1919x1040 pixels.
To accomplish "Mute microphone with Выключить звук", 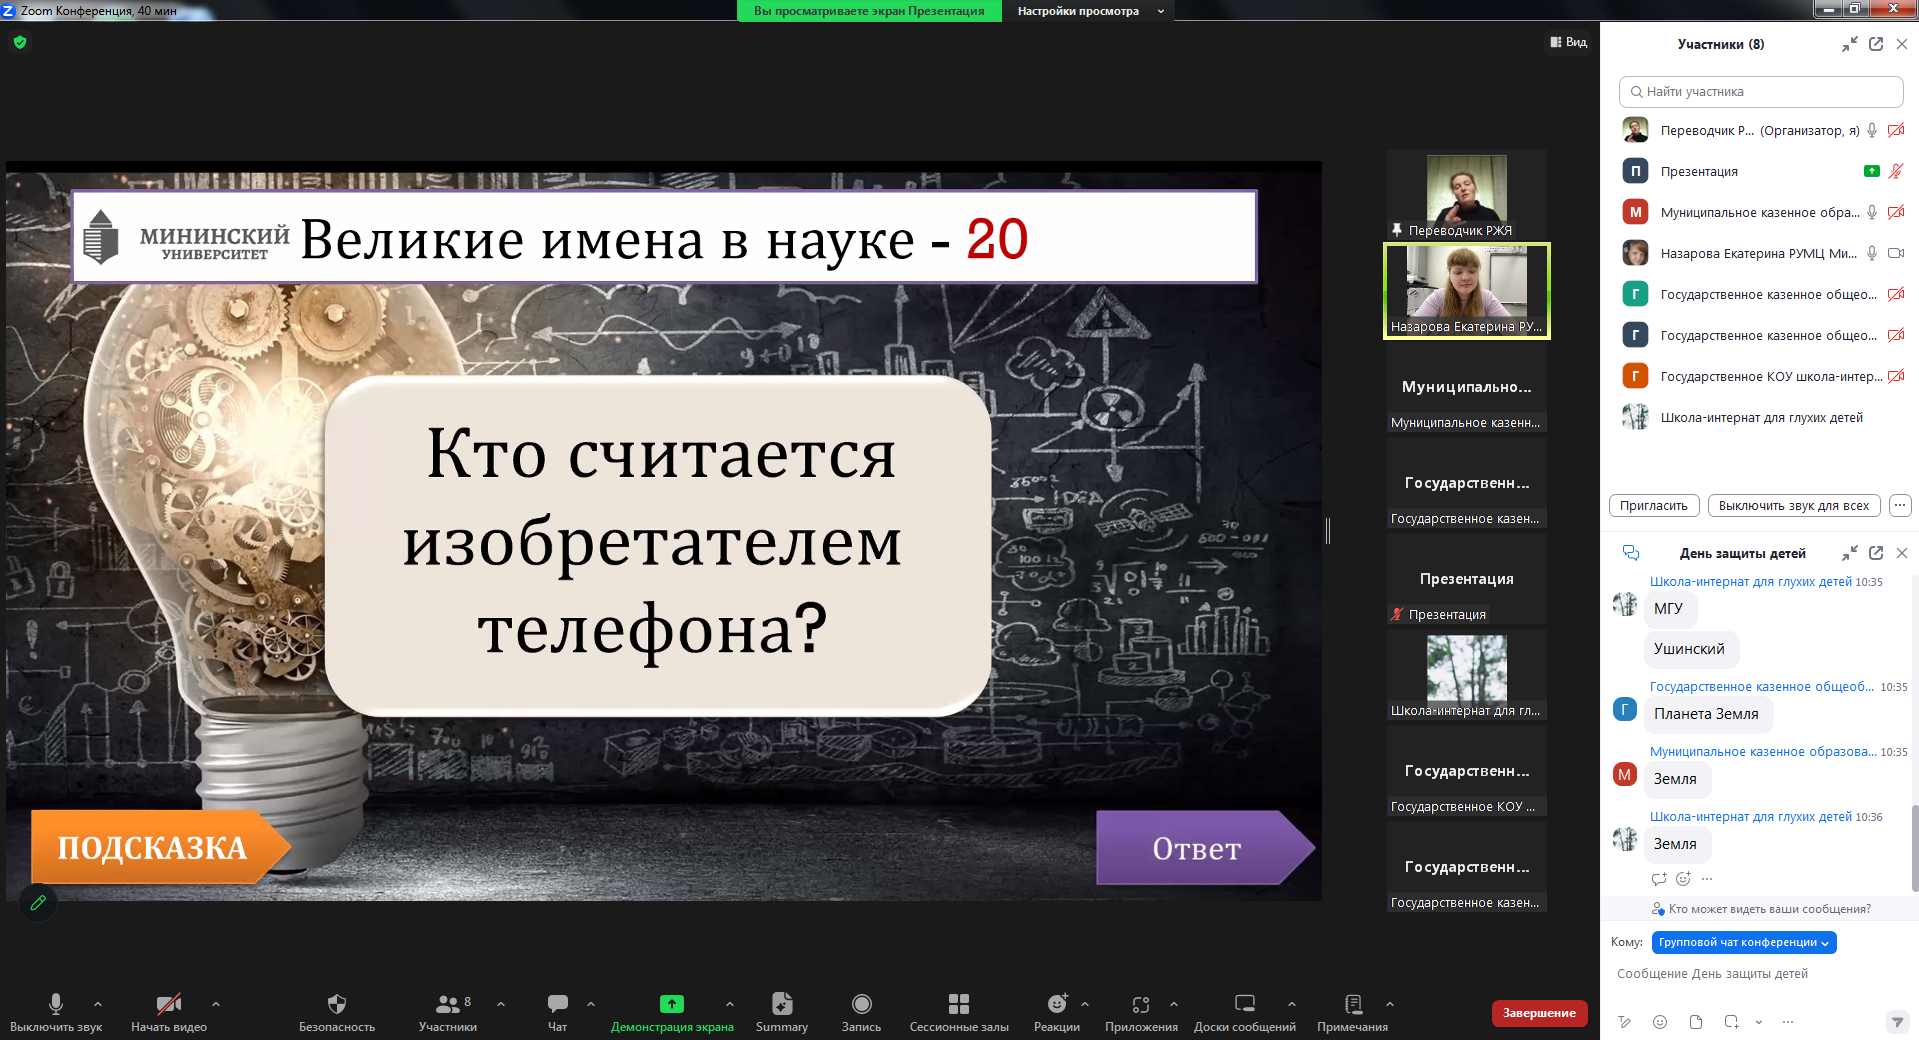I will 56,1012.
